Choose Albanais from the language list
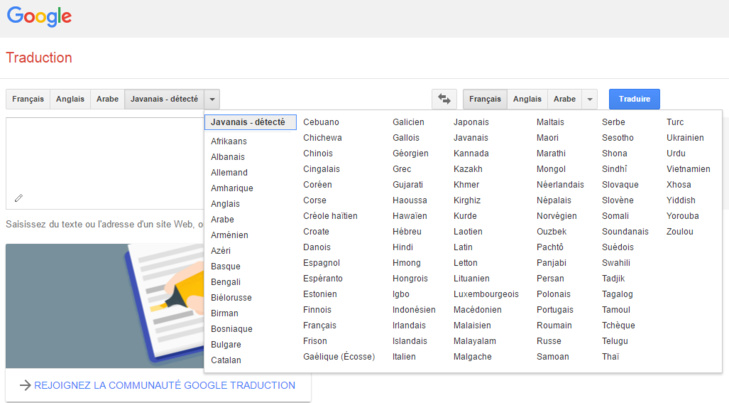 228,157
